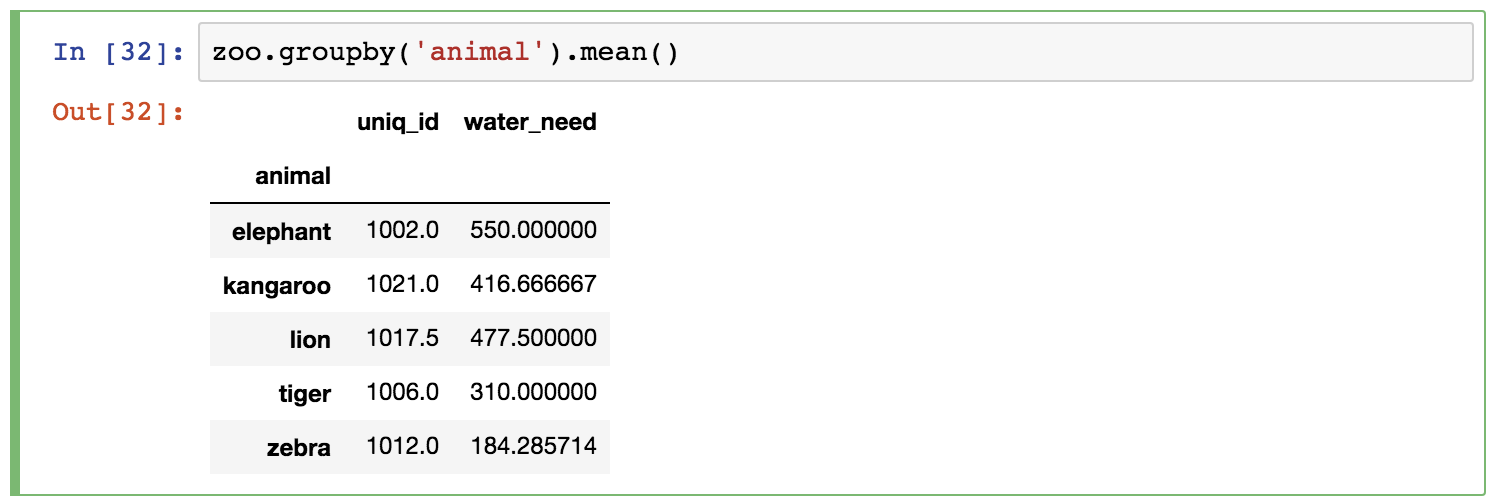Select the lion row label
The image size is (1498, 504).
[310, 340]
